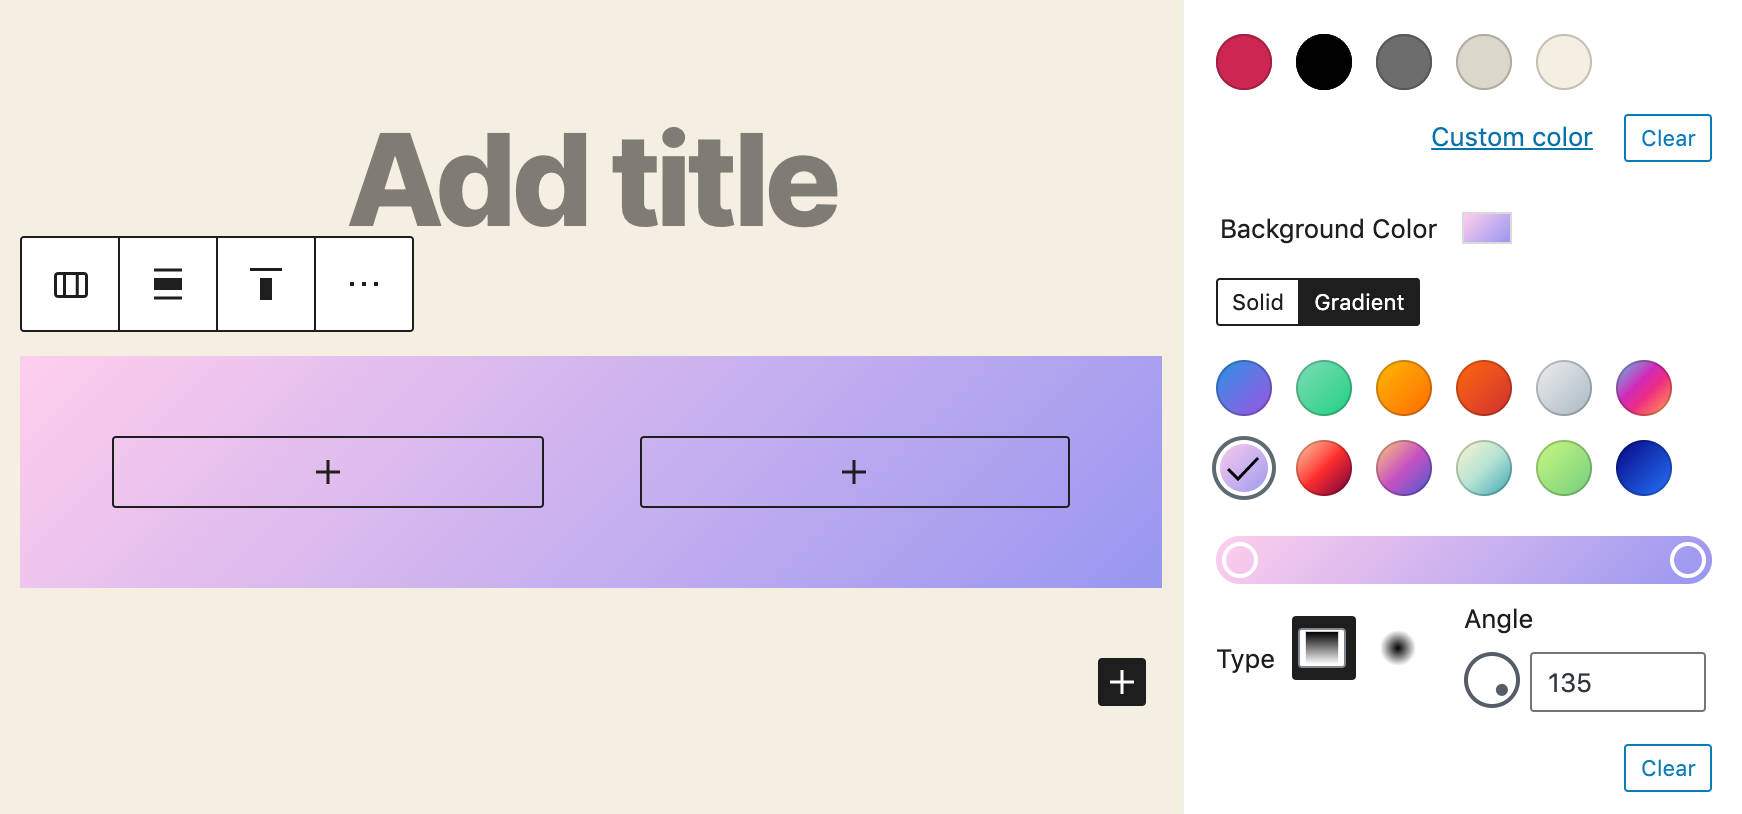Select the orange gradient swatch
The height and width of the screenshot is (814, 1742).
(x=1403, y=388)
